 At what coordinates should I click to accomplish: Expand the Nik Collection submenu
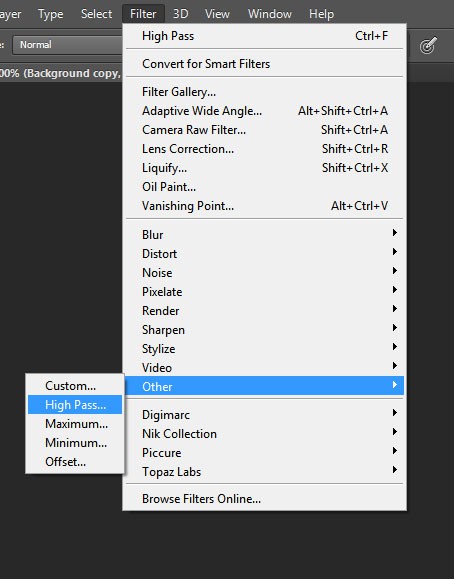pos(264,434)
